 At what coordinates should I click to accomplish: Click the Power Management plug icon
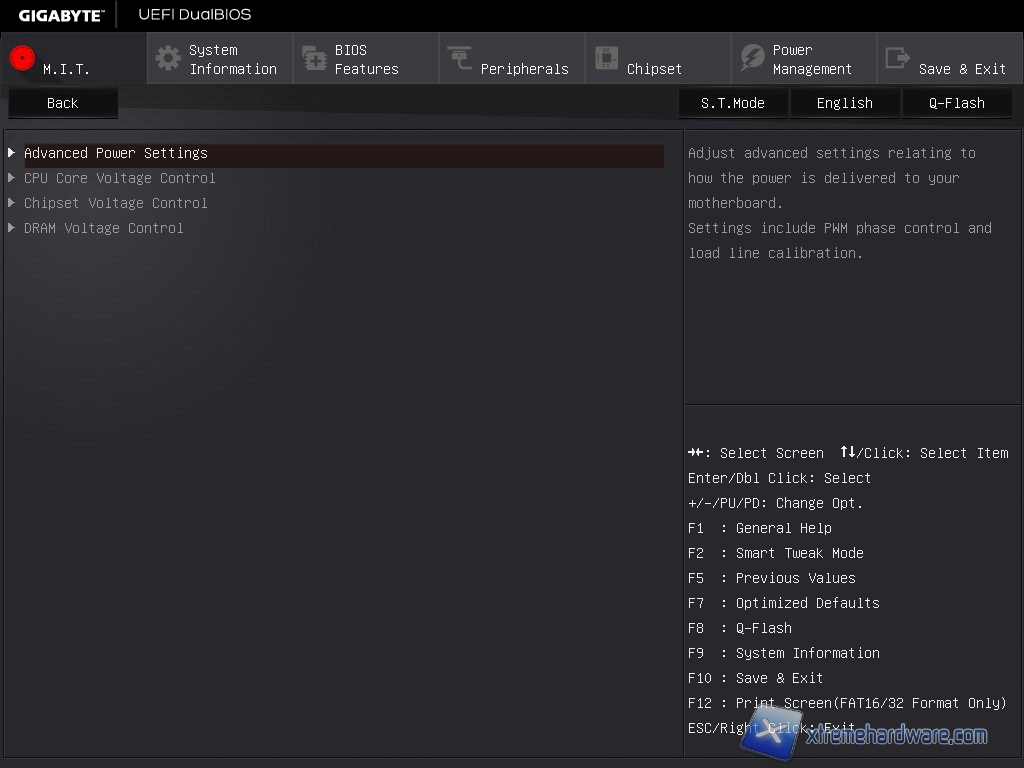click(752, 58)
